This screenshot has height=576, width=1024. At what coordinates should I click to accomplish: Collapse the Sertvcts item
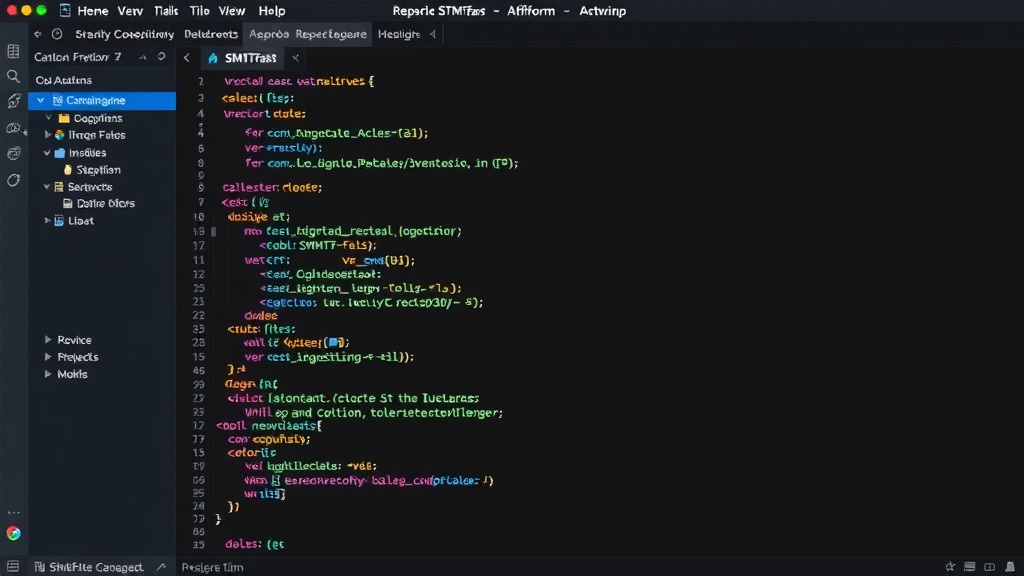[x=47, y=187]
